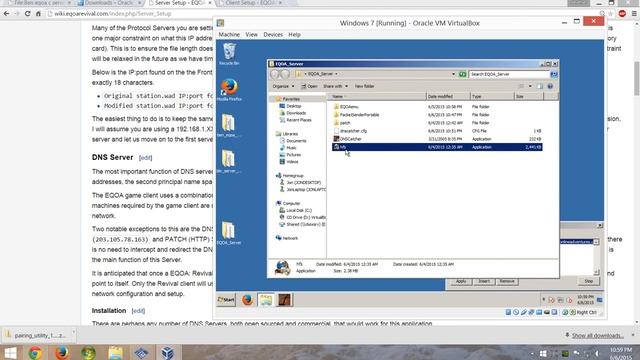Open Downloads in the navigation pane
Image resolution: width=640 pixels, height=360 pixels.
(x=296, y=113)
